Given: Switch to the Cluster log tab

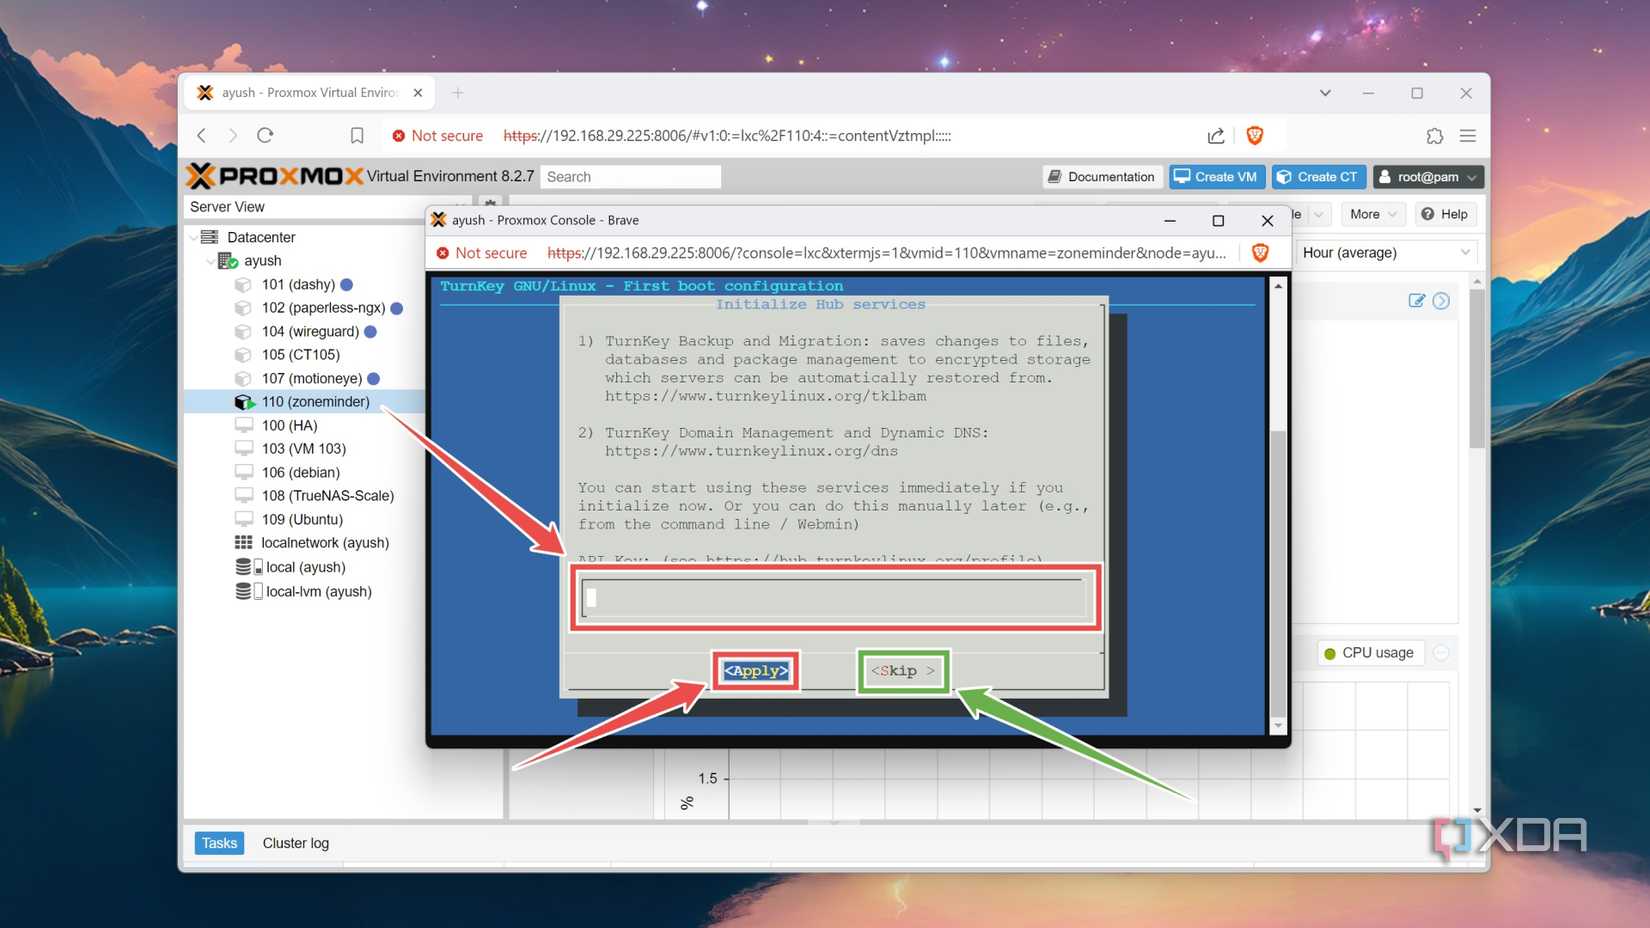Looking at the screenshot, I should point(296,843).
